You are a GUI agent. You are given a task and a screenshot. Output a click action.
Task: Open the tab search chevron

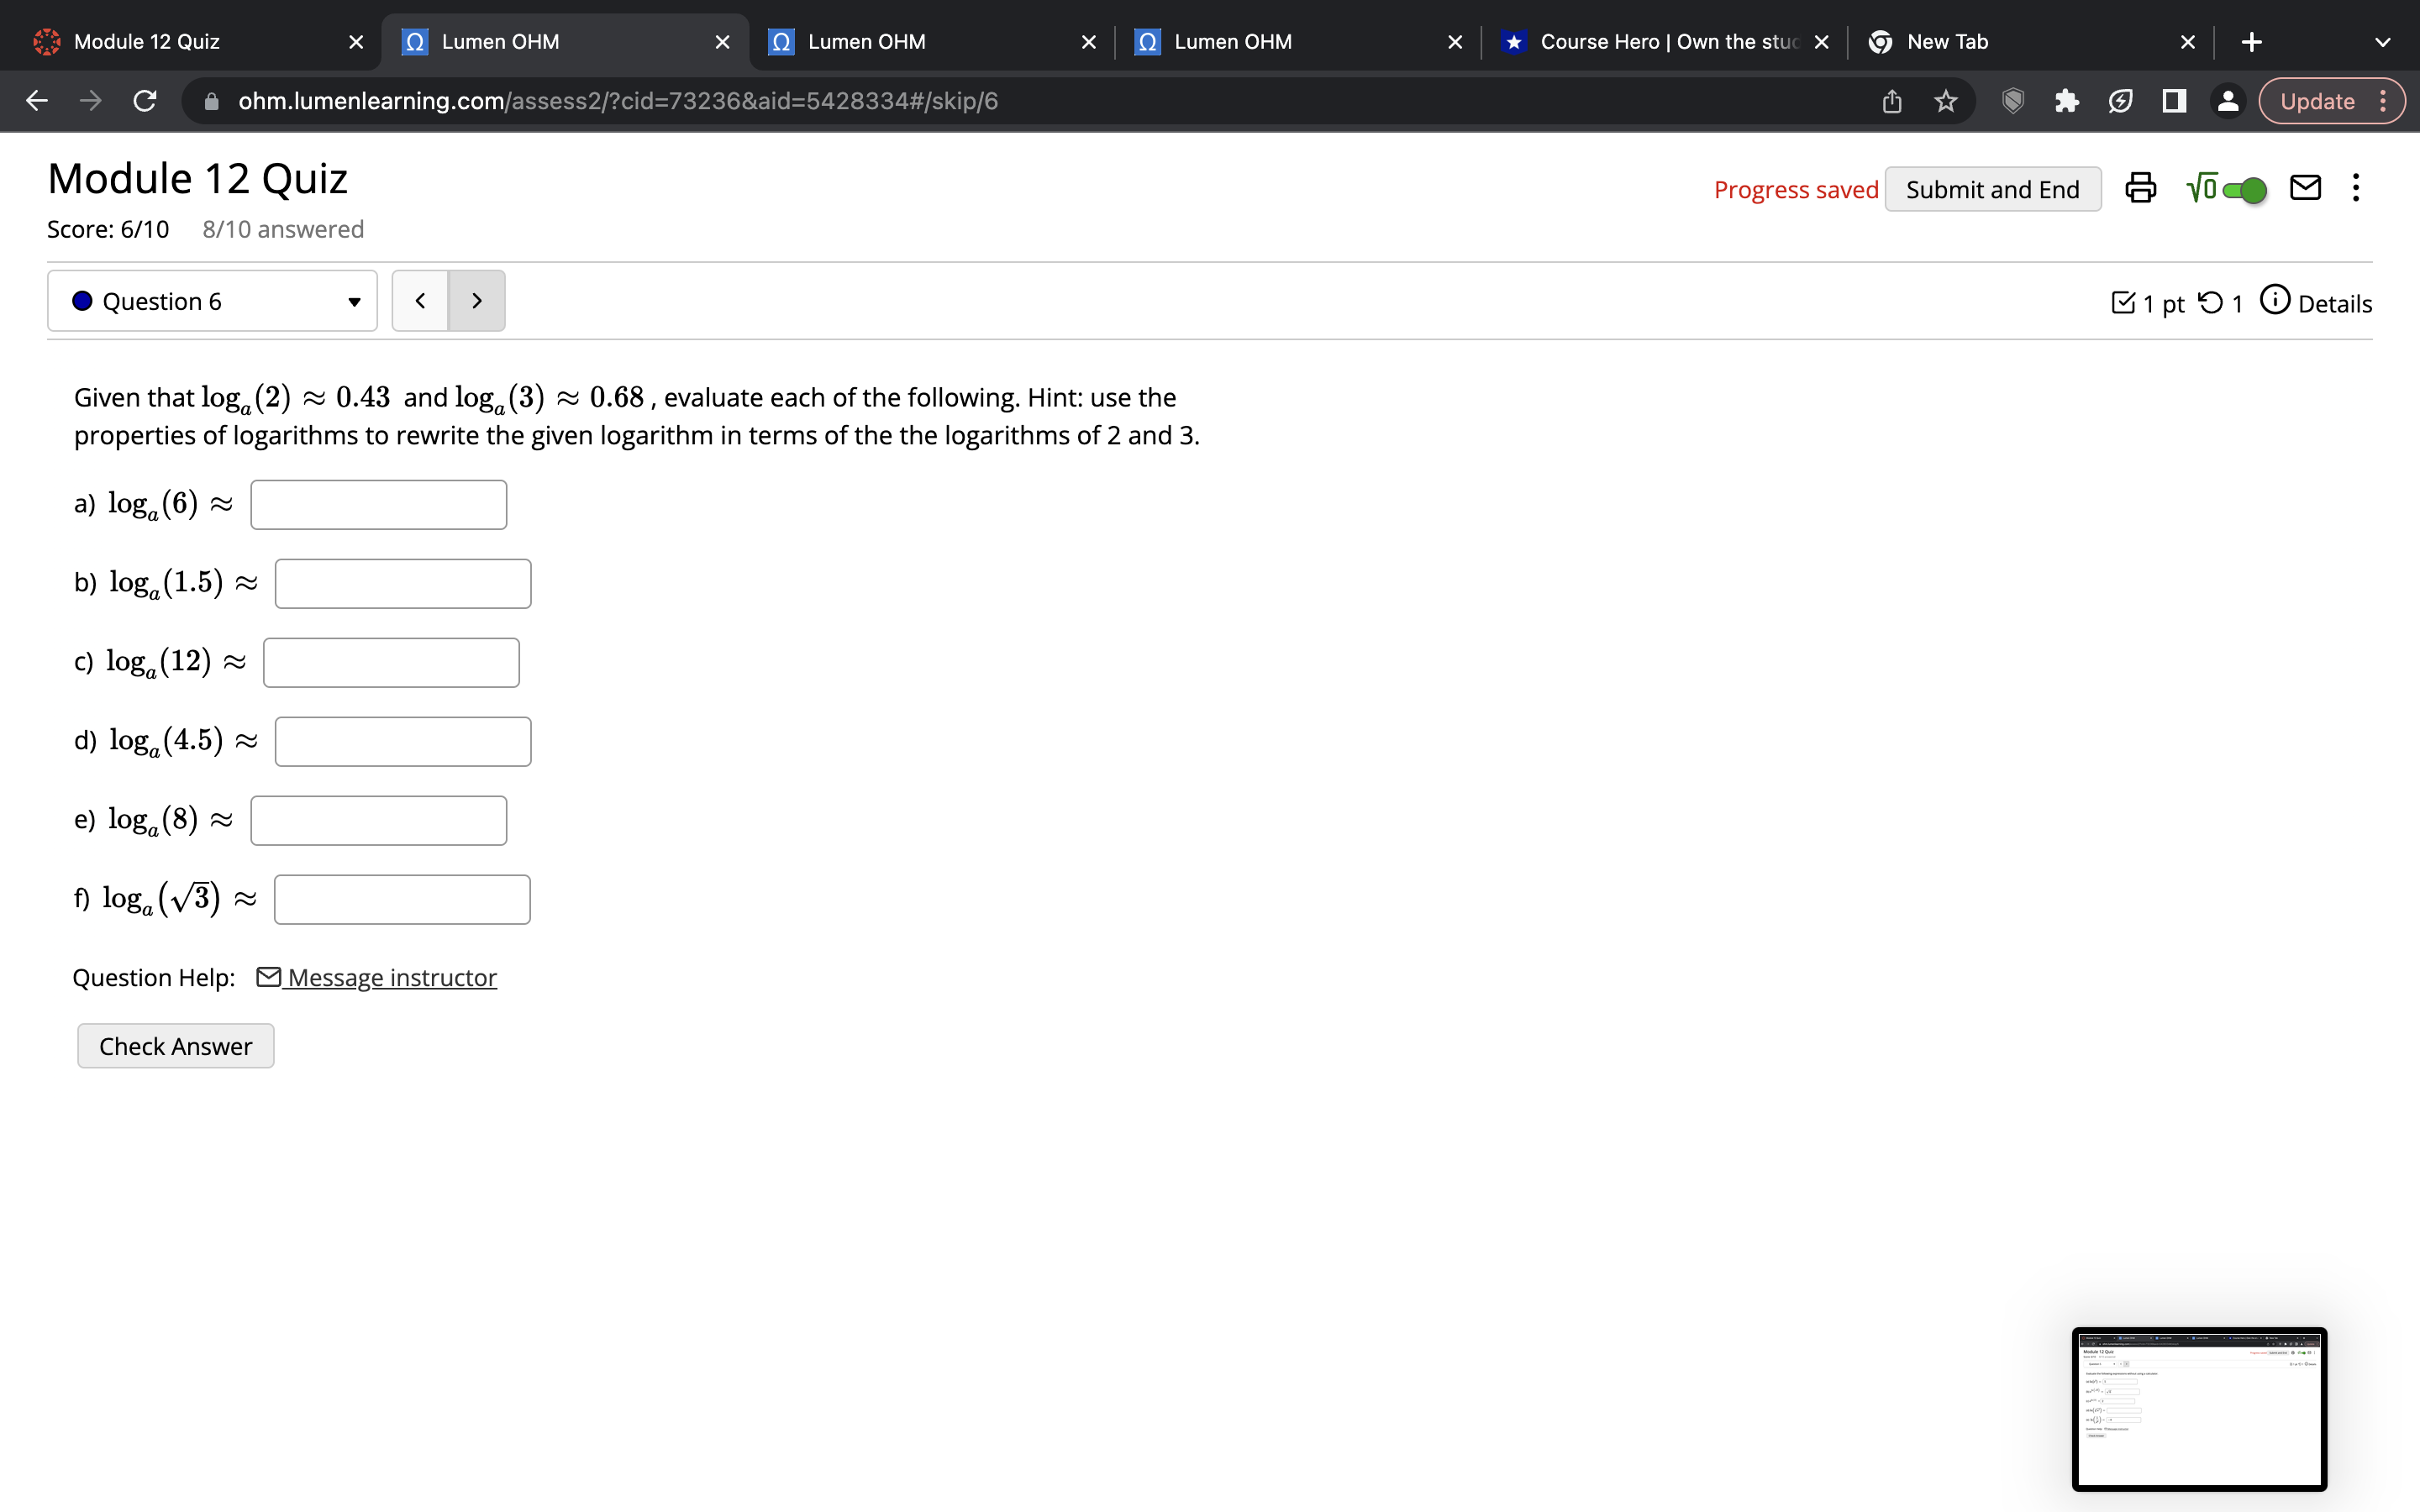2382,42
